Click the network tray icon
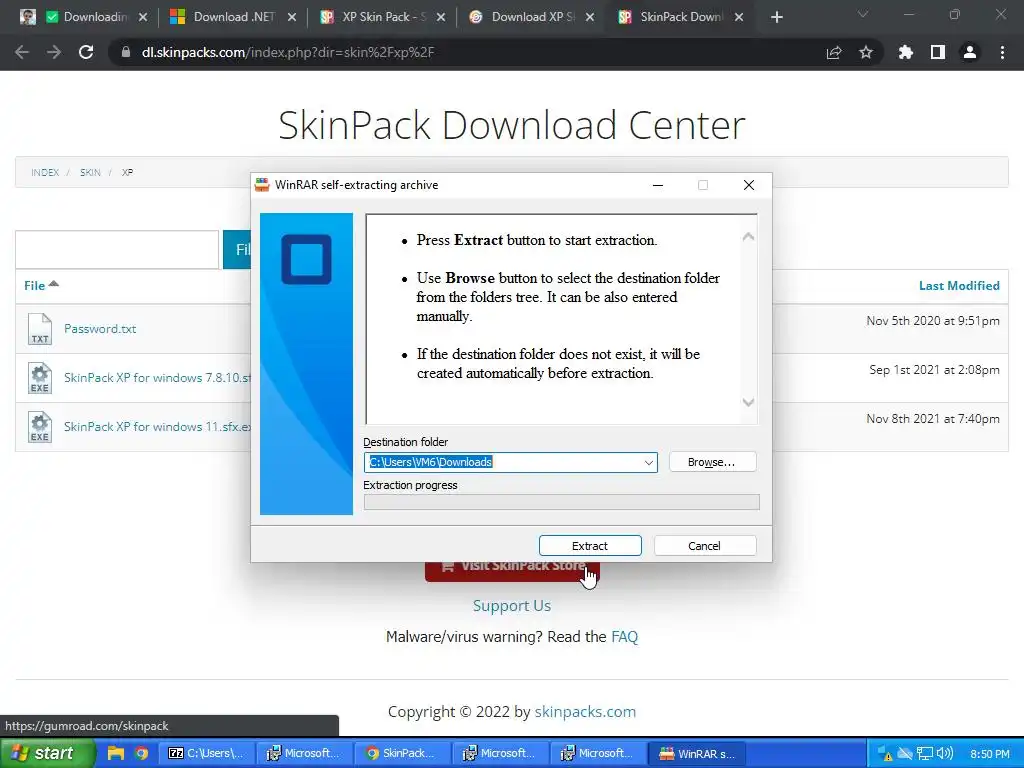 click(x=925, y=753)
